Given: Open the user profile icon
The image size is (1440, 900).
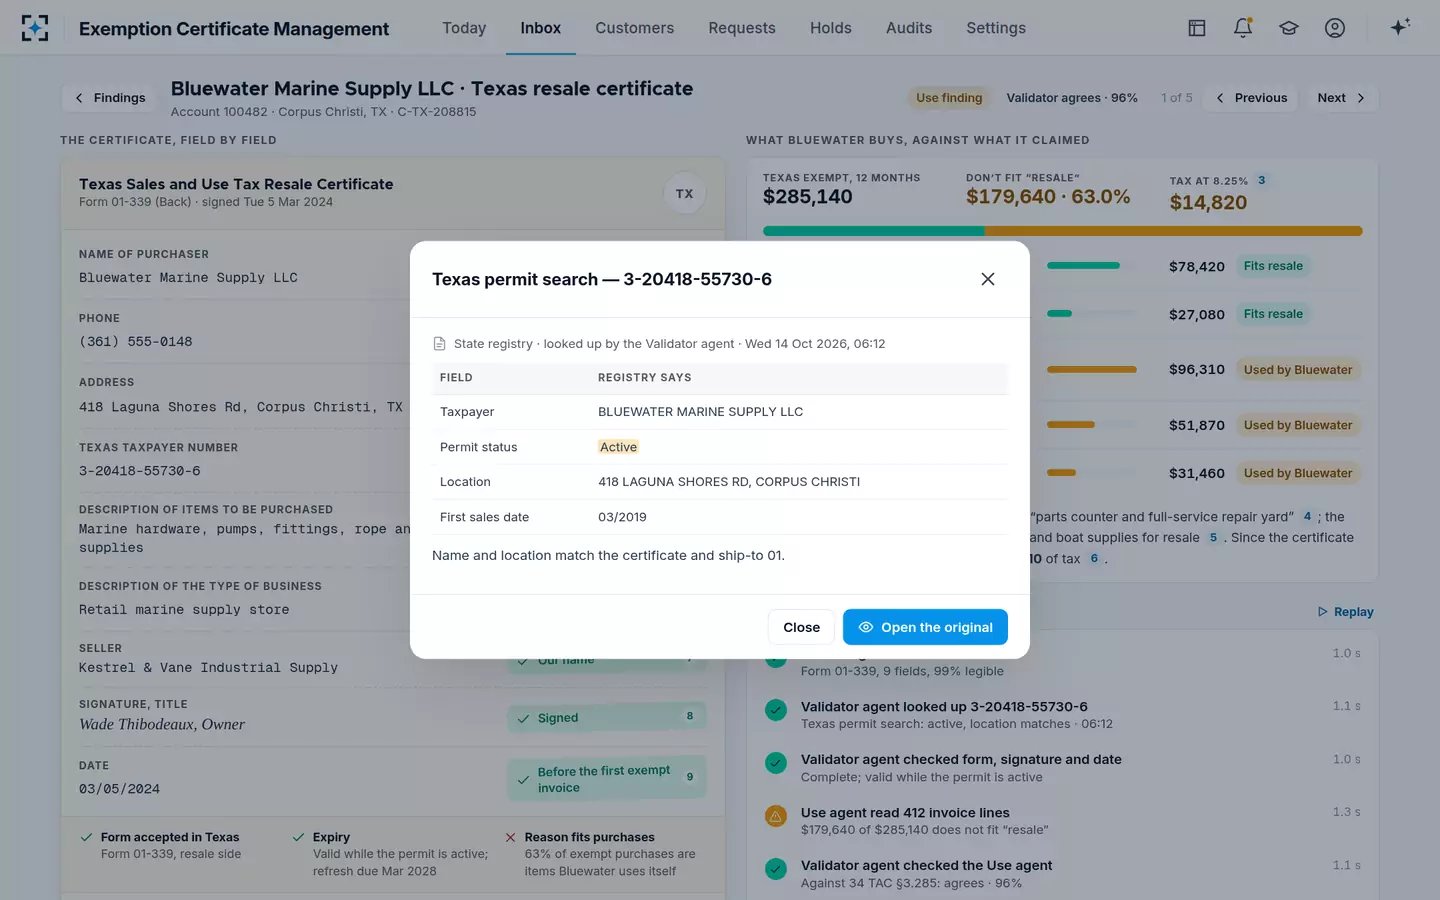Looking at the screenshot, I should coord(1335,28).
